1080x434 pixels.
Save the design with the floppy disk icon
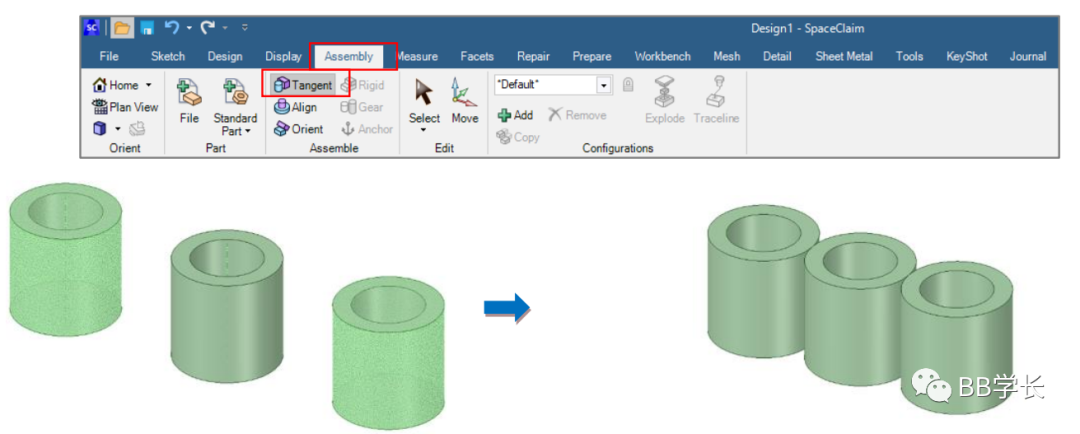click(x=147, y=28)
